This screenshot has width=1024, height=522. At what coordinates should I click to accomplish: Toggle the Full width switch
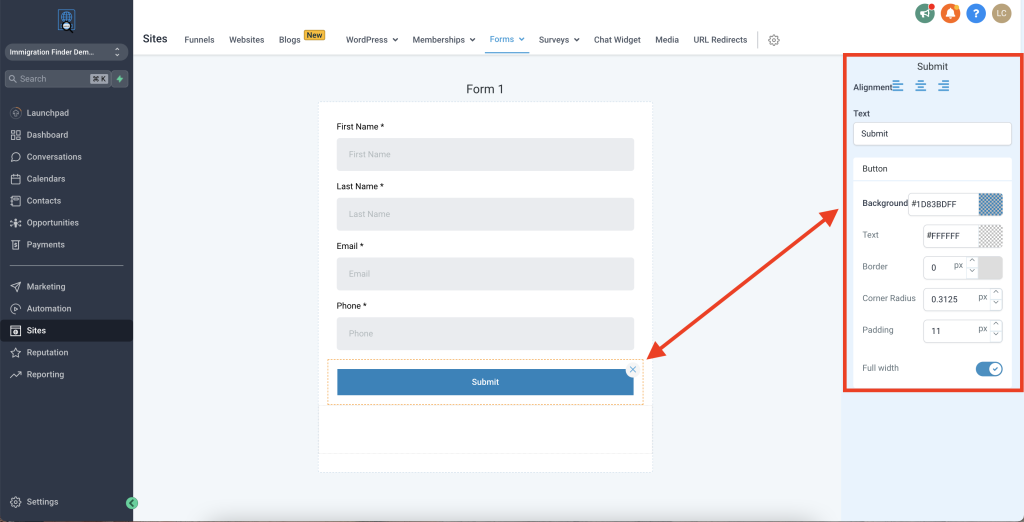(x=988, y=369)
